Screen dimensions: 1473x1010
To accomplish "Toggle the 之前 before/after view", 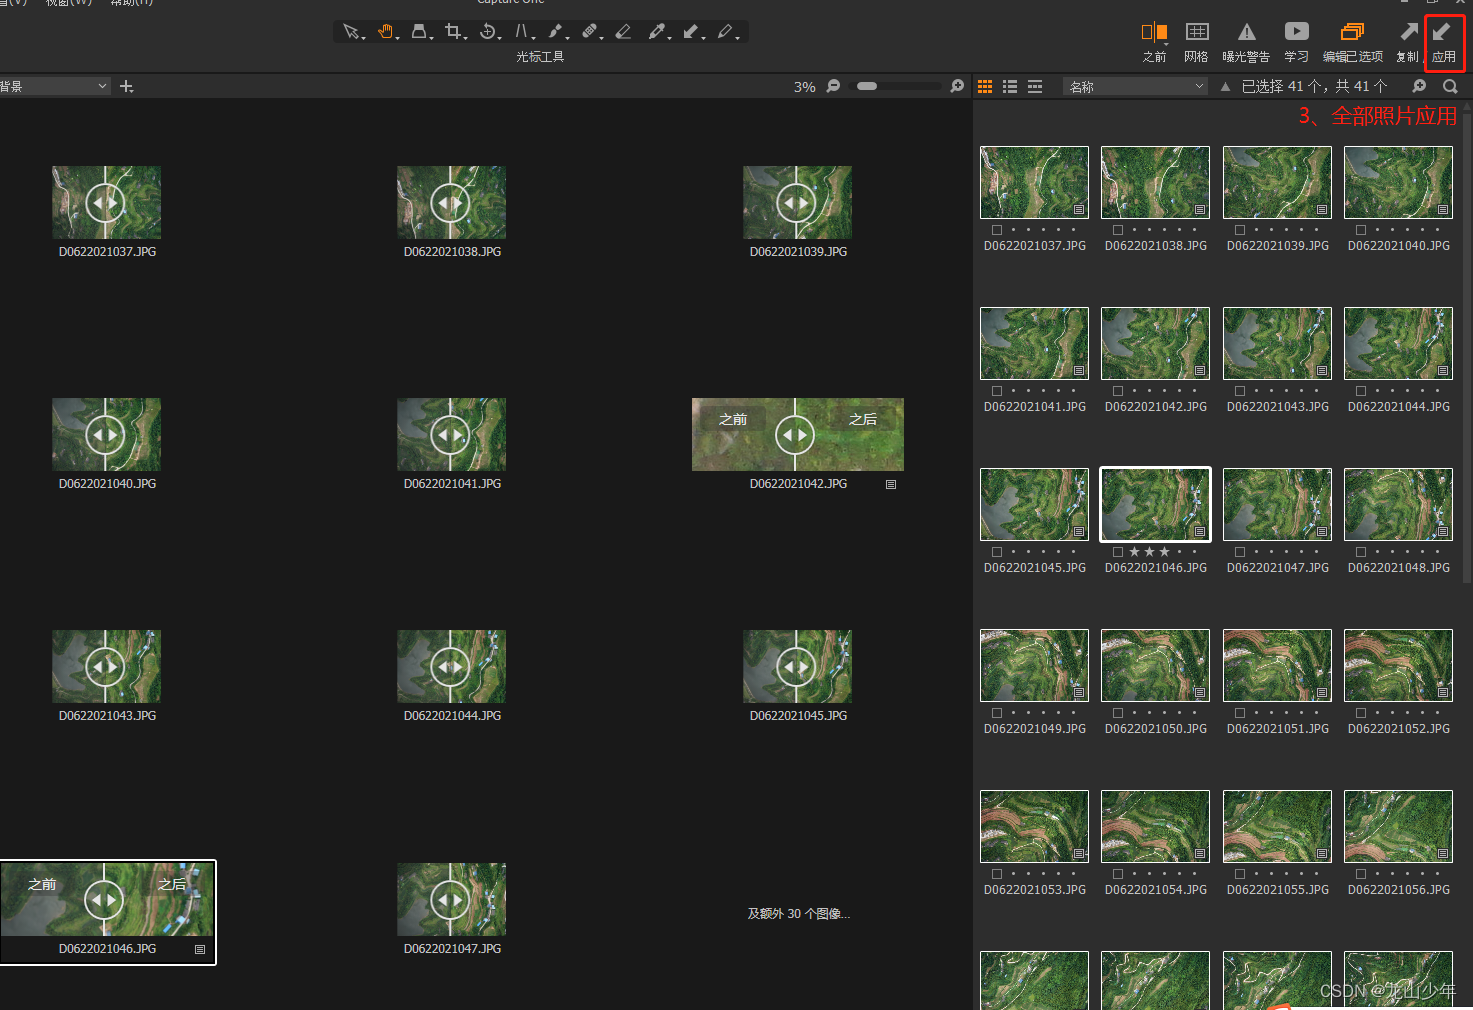I will (1154, 42).
